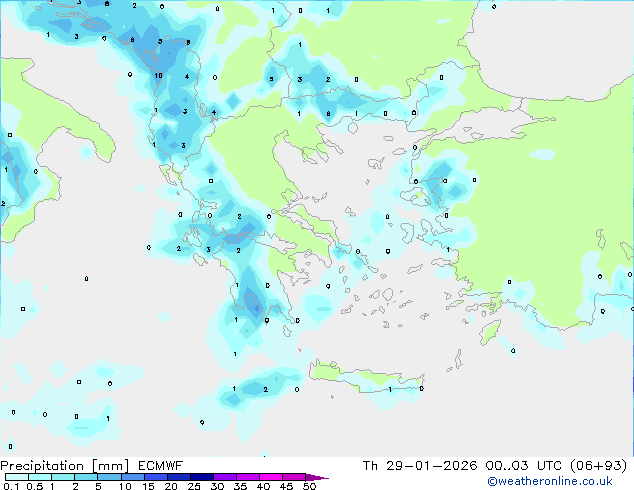Select the 2–5 mm legend color swatch
The image size is (634, 490).
click(86, 477)
